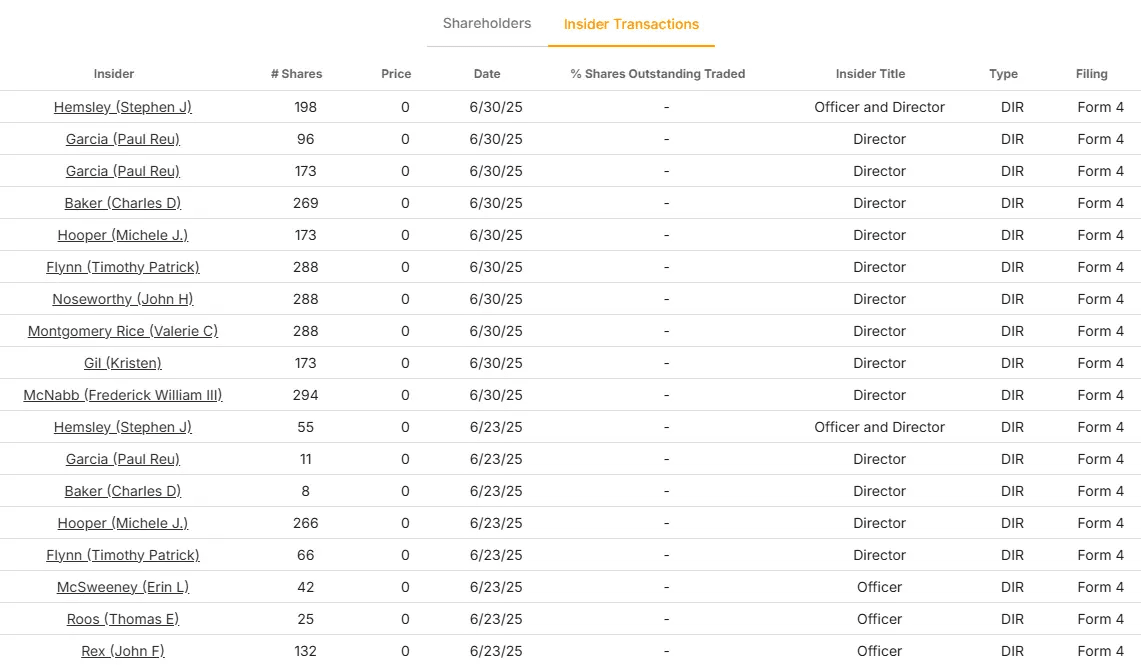Click the Insider Title column header

tap(870, 73)
